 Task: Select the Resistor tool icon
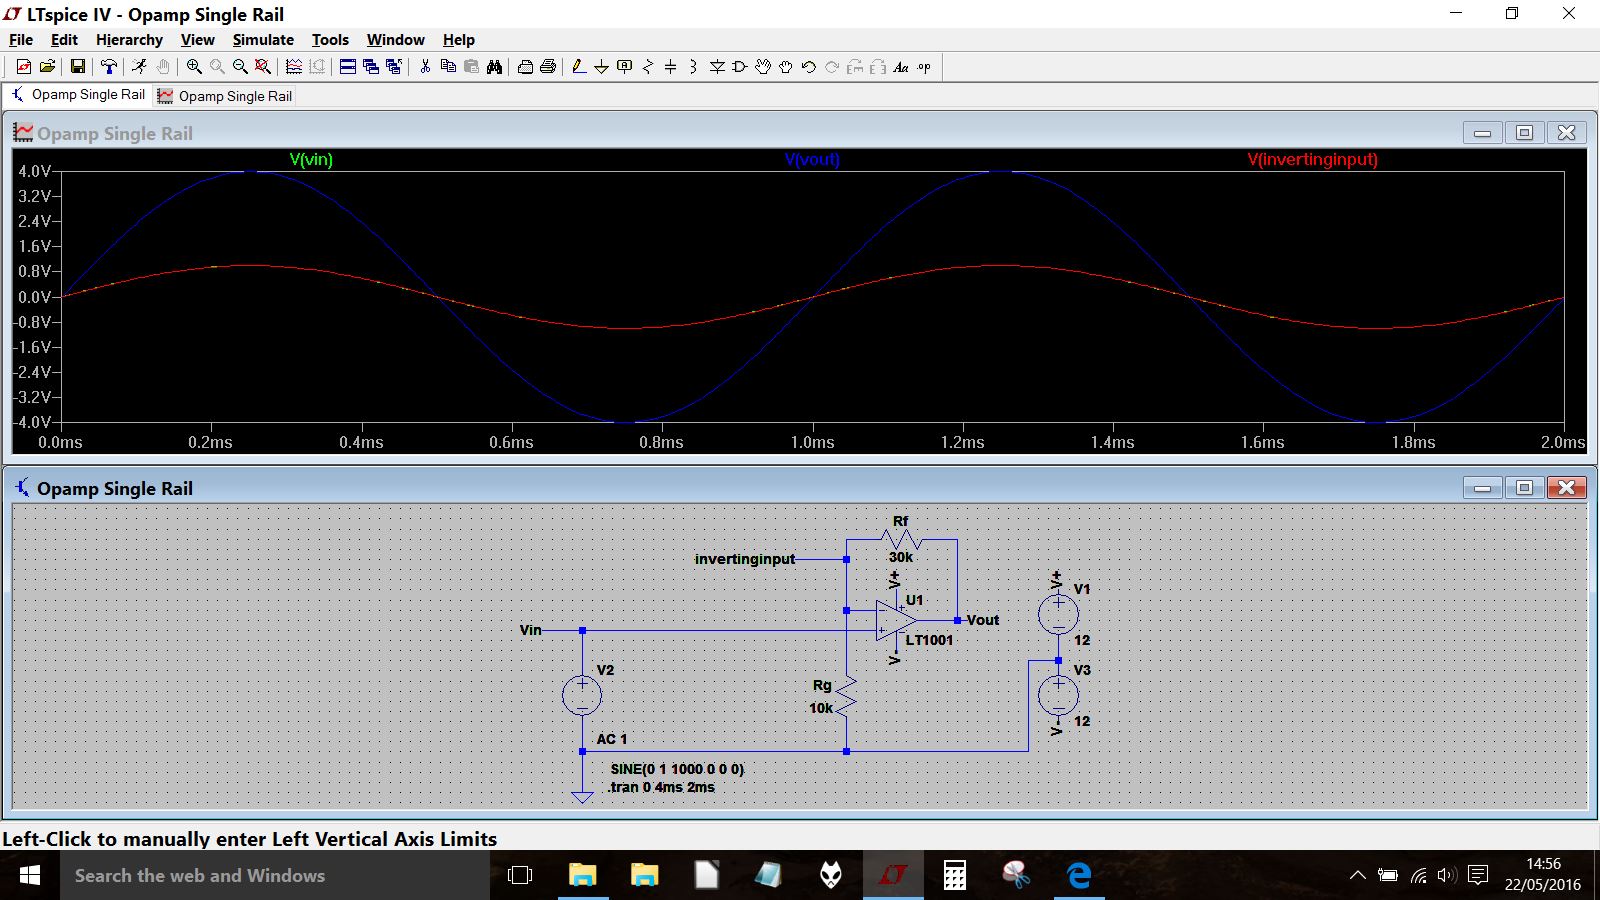tap(648, 67)
